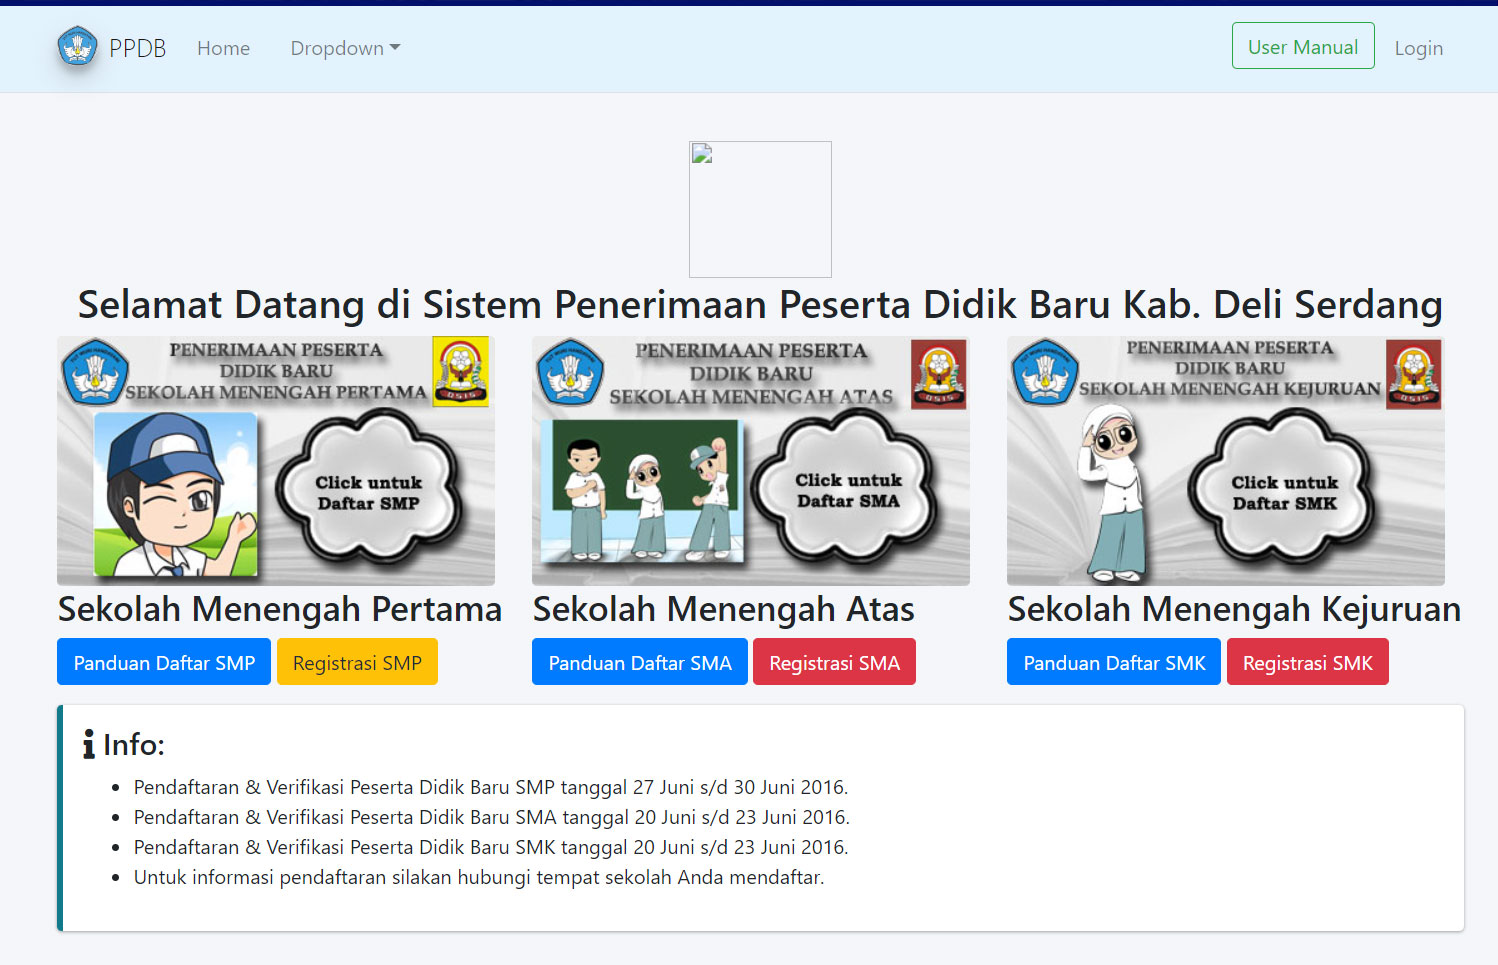Open the Home navigation item
Image resolution: width=1498 pixels, height=965 pixels.
[223, 48]
